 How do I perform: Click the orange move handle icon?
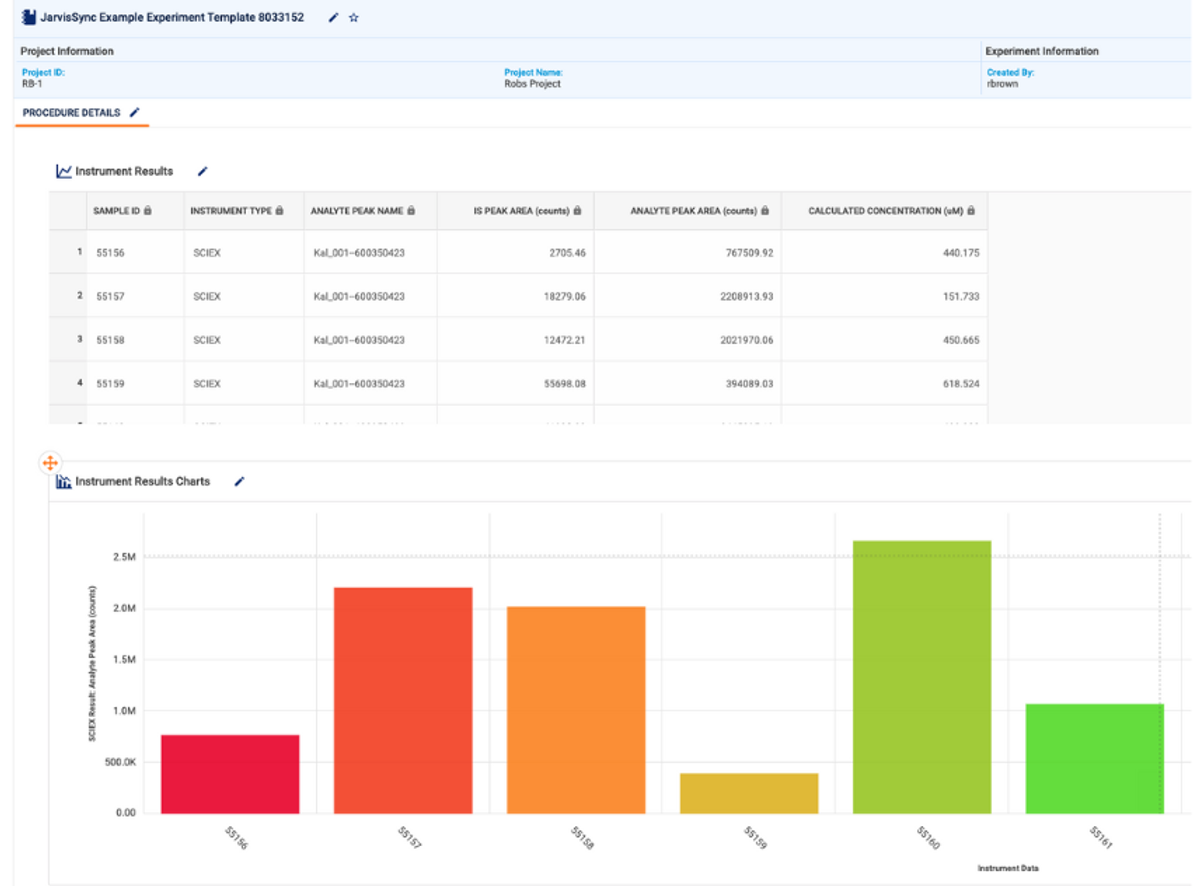click(x=50, y=462)
